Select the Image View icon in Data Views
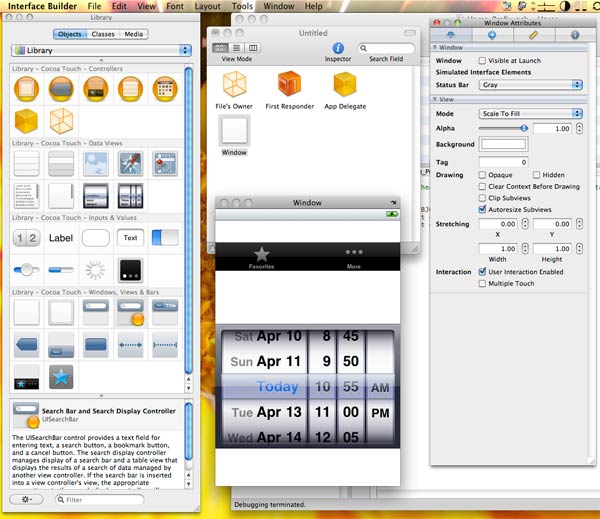 click(x=96, y=163)
